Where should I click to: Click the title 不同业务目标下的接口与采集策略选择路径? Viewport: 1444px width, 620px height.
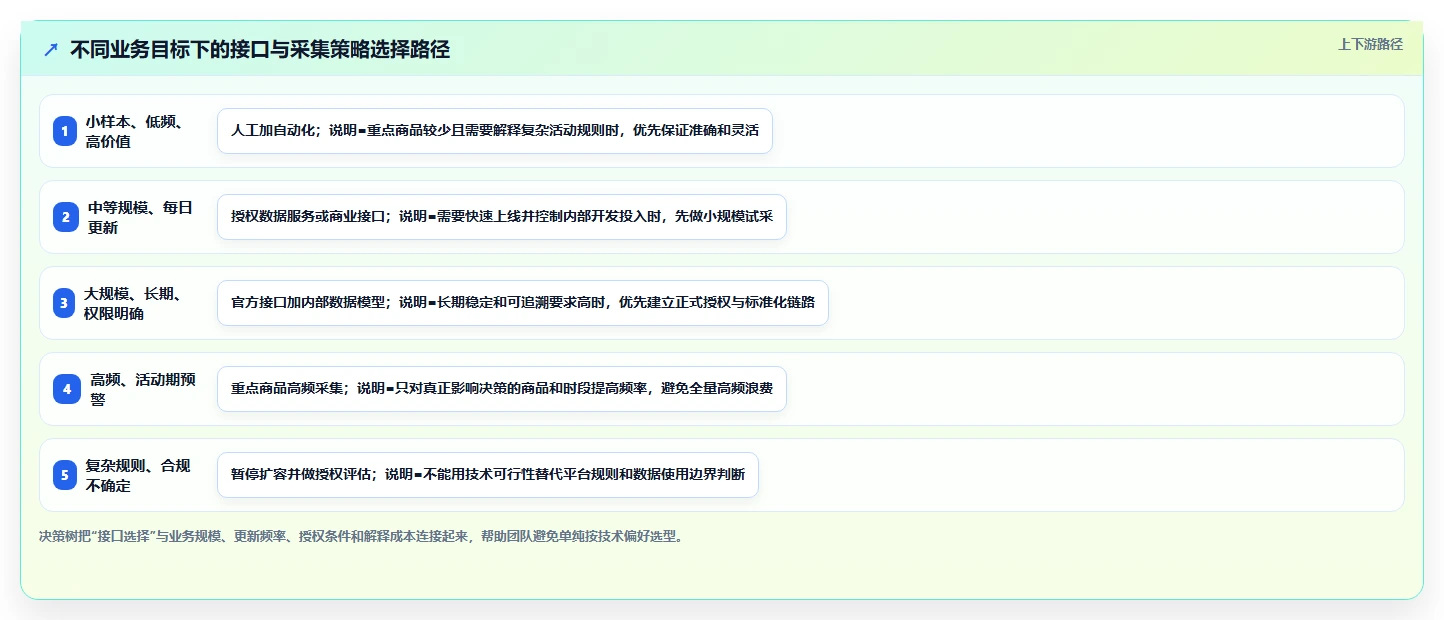[x=260, y=50]
